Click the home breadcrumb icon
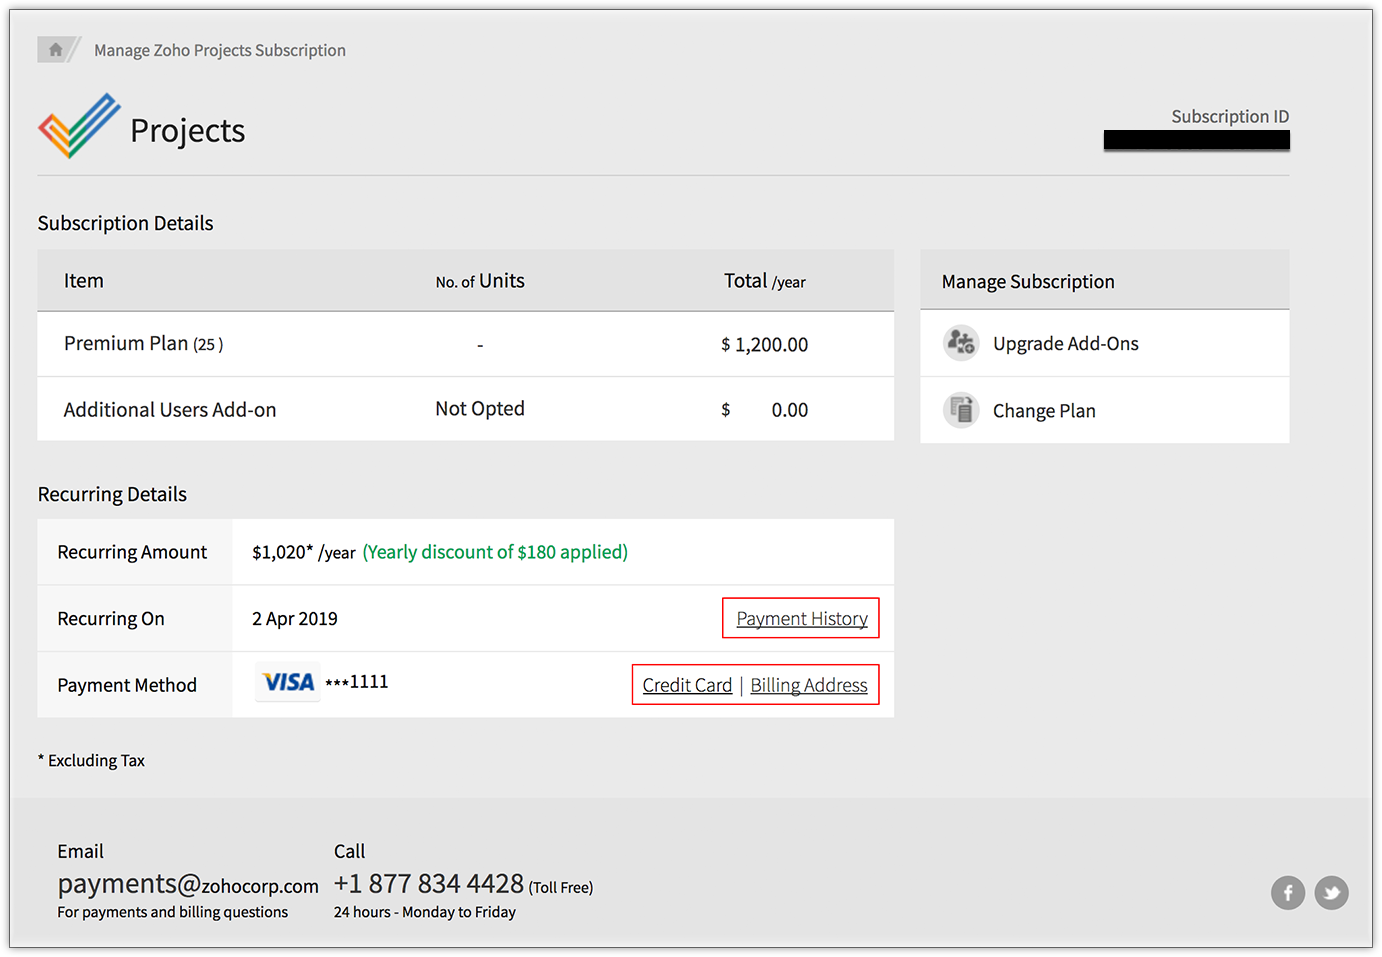Viewport: 1382px width, 957px height. tap(55, 49)
